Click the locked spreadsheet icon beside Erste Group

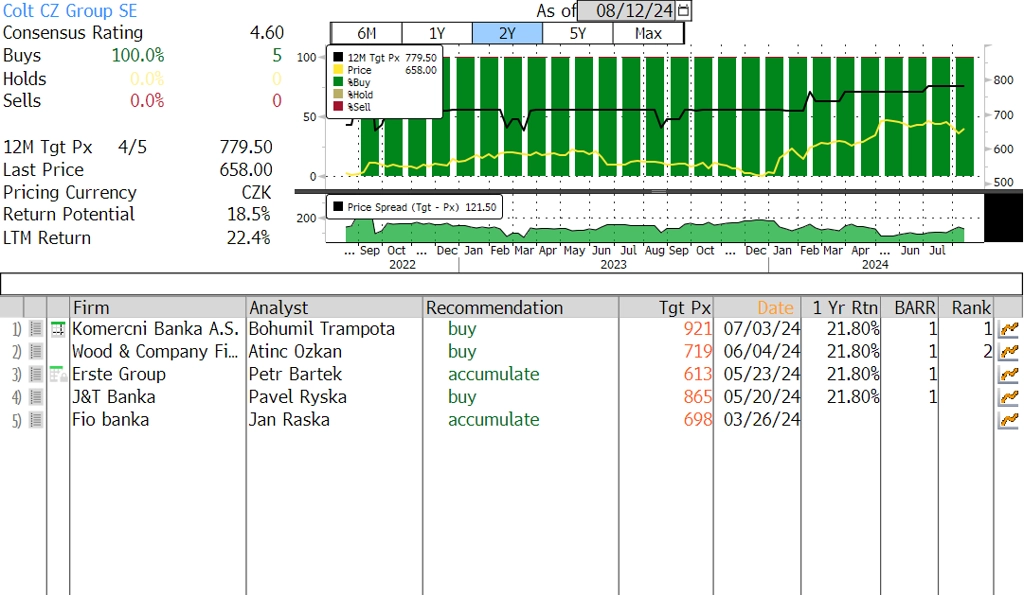pyautogui.click(x=58, y=374)
